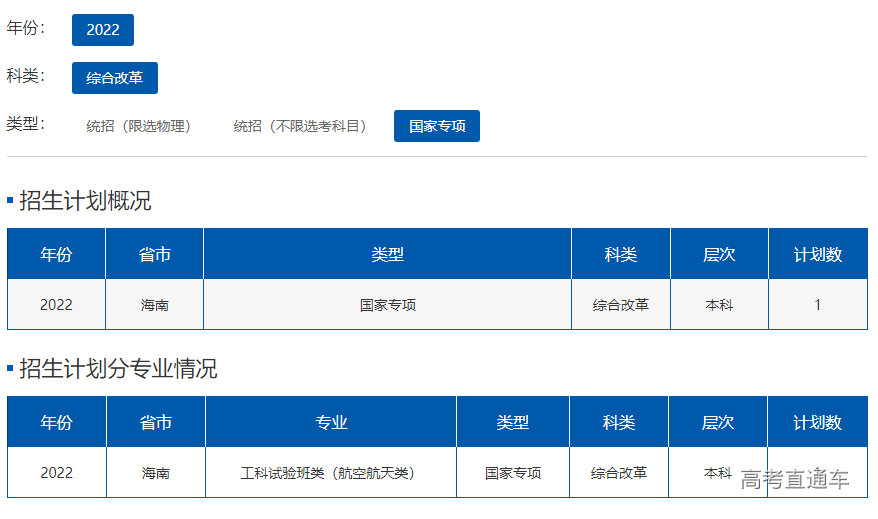Switch to 统招（限选物理） admission type

(x=138, y=126)
